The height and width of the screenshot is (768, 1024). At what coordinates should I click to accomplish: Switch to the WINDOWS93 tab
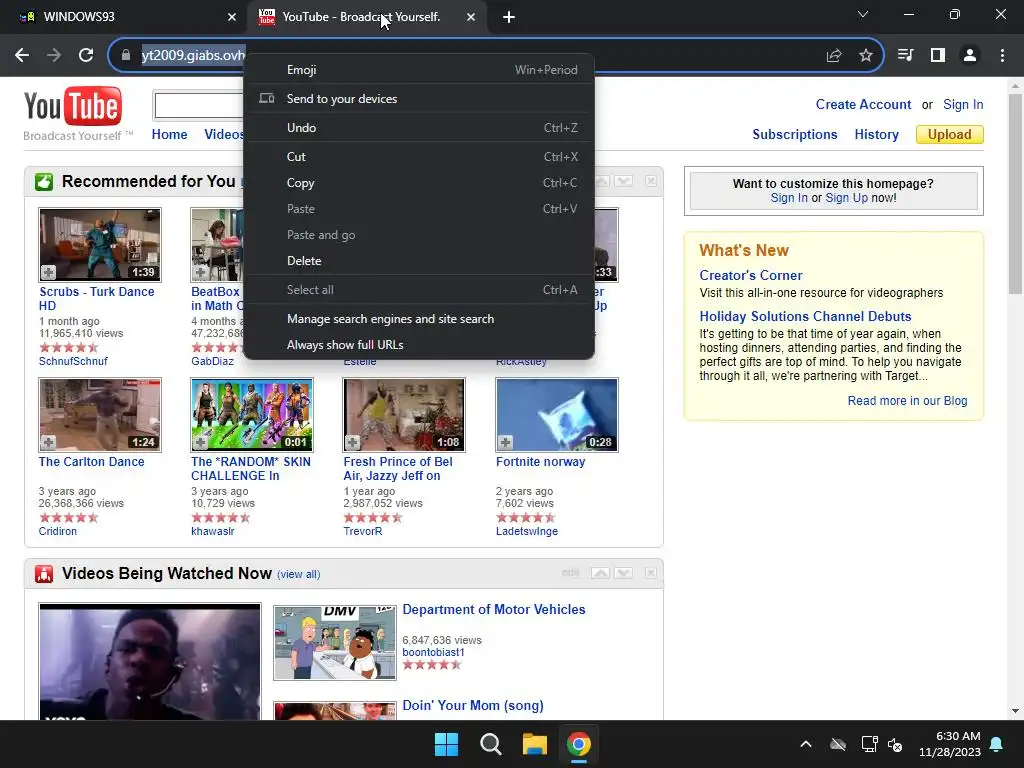point(122,17)
